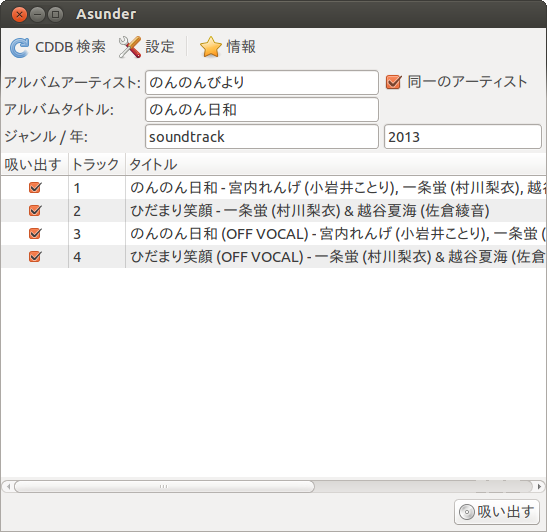The image size is (547, 532).
Task: Open 設定 preferences with the tools icon
Action: (130, 47)
